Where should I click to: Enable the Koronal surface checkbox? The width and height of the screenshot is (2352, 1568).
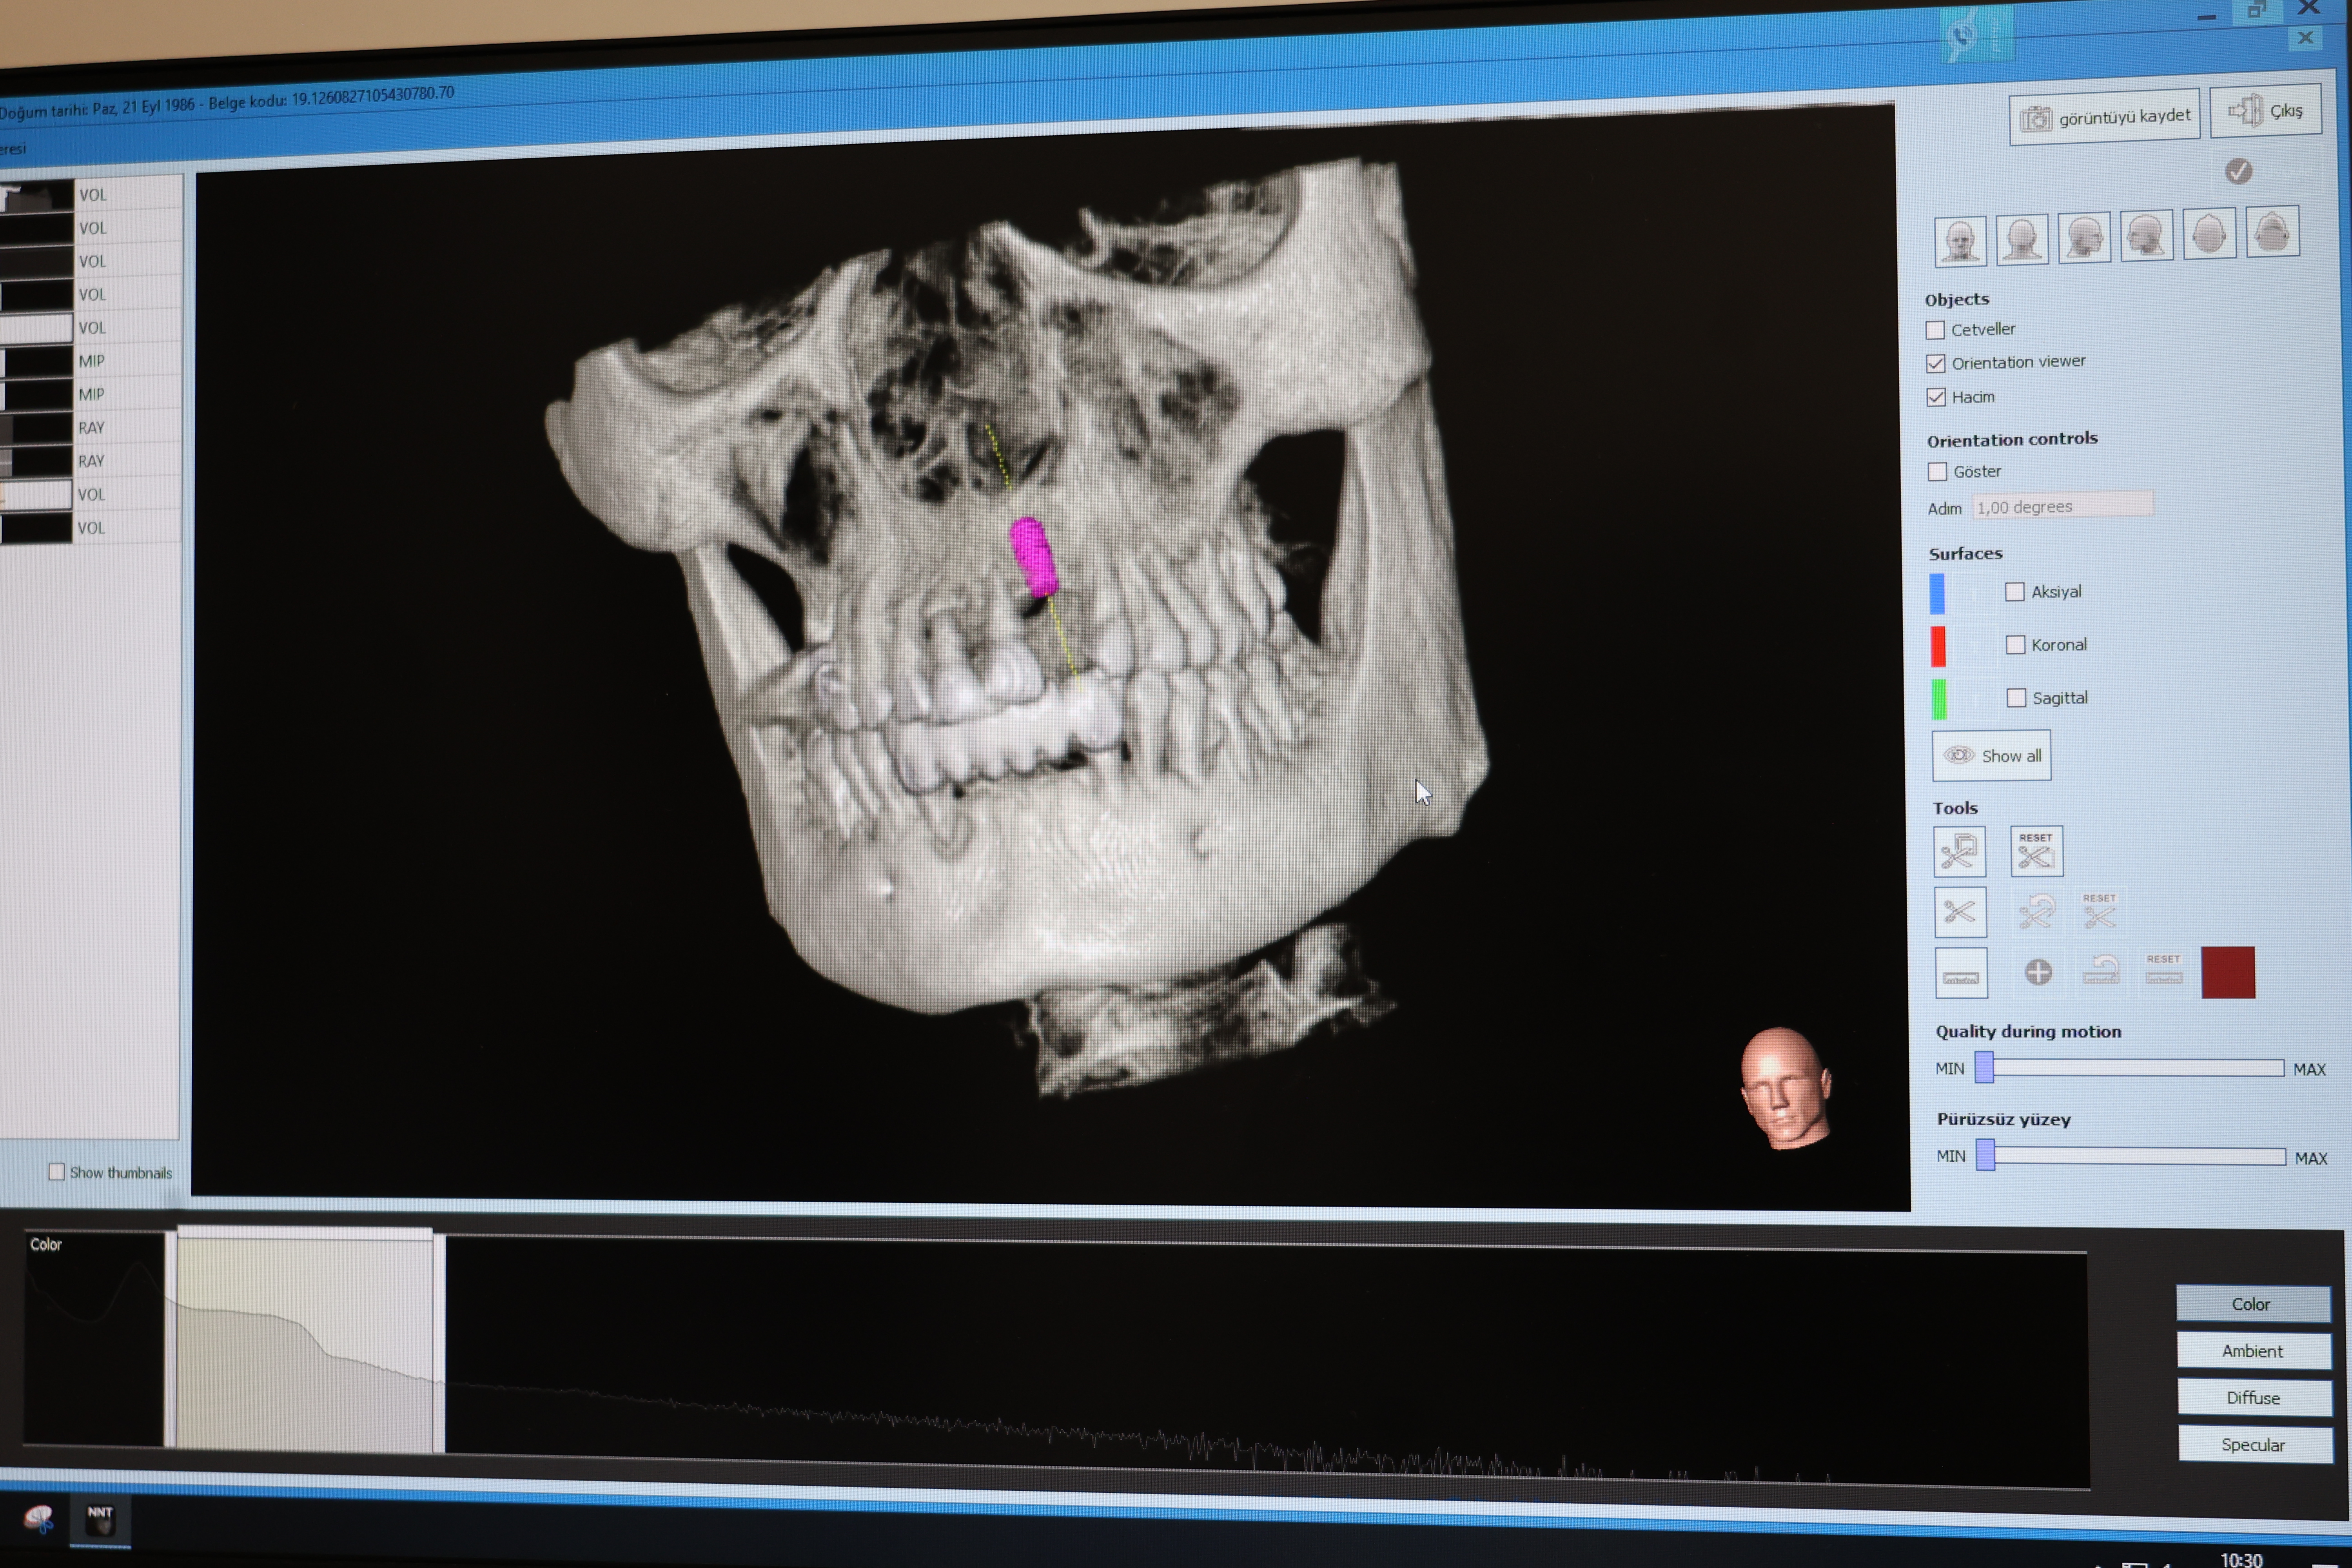pos(2016,645)
